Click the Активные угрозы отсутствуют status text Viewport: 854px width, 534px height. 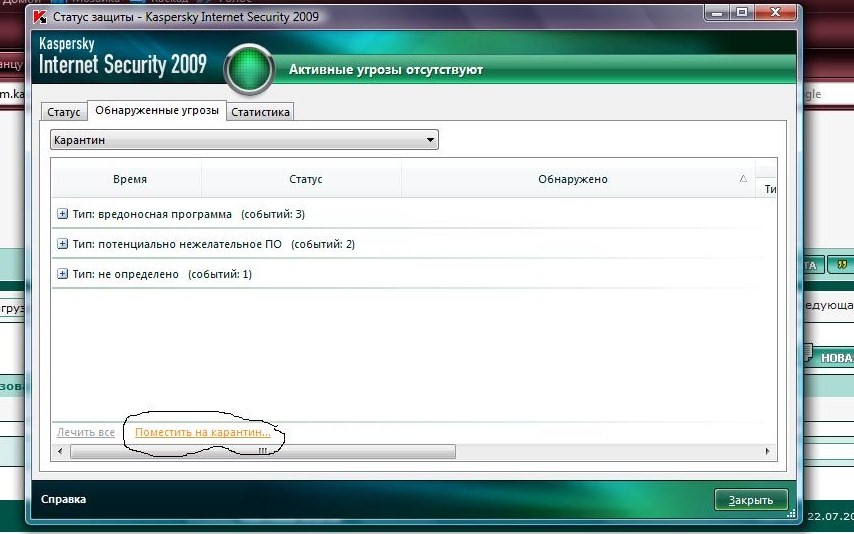coord(386,70)
